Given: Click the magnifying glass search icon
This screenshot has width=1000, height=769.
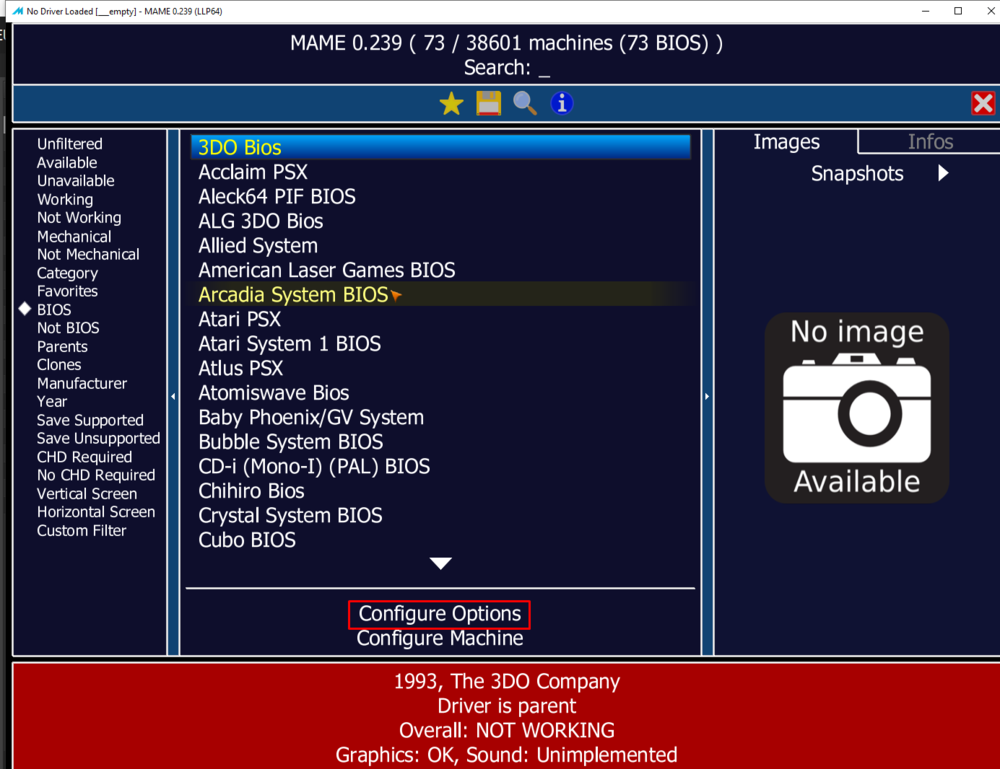Looking at the screenshot, I should point(525,103).
